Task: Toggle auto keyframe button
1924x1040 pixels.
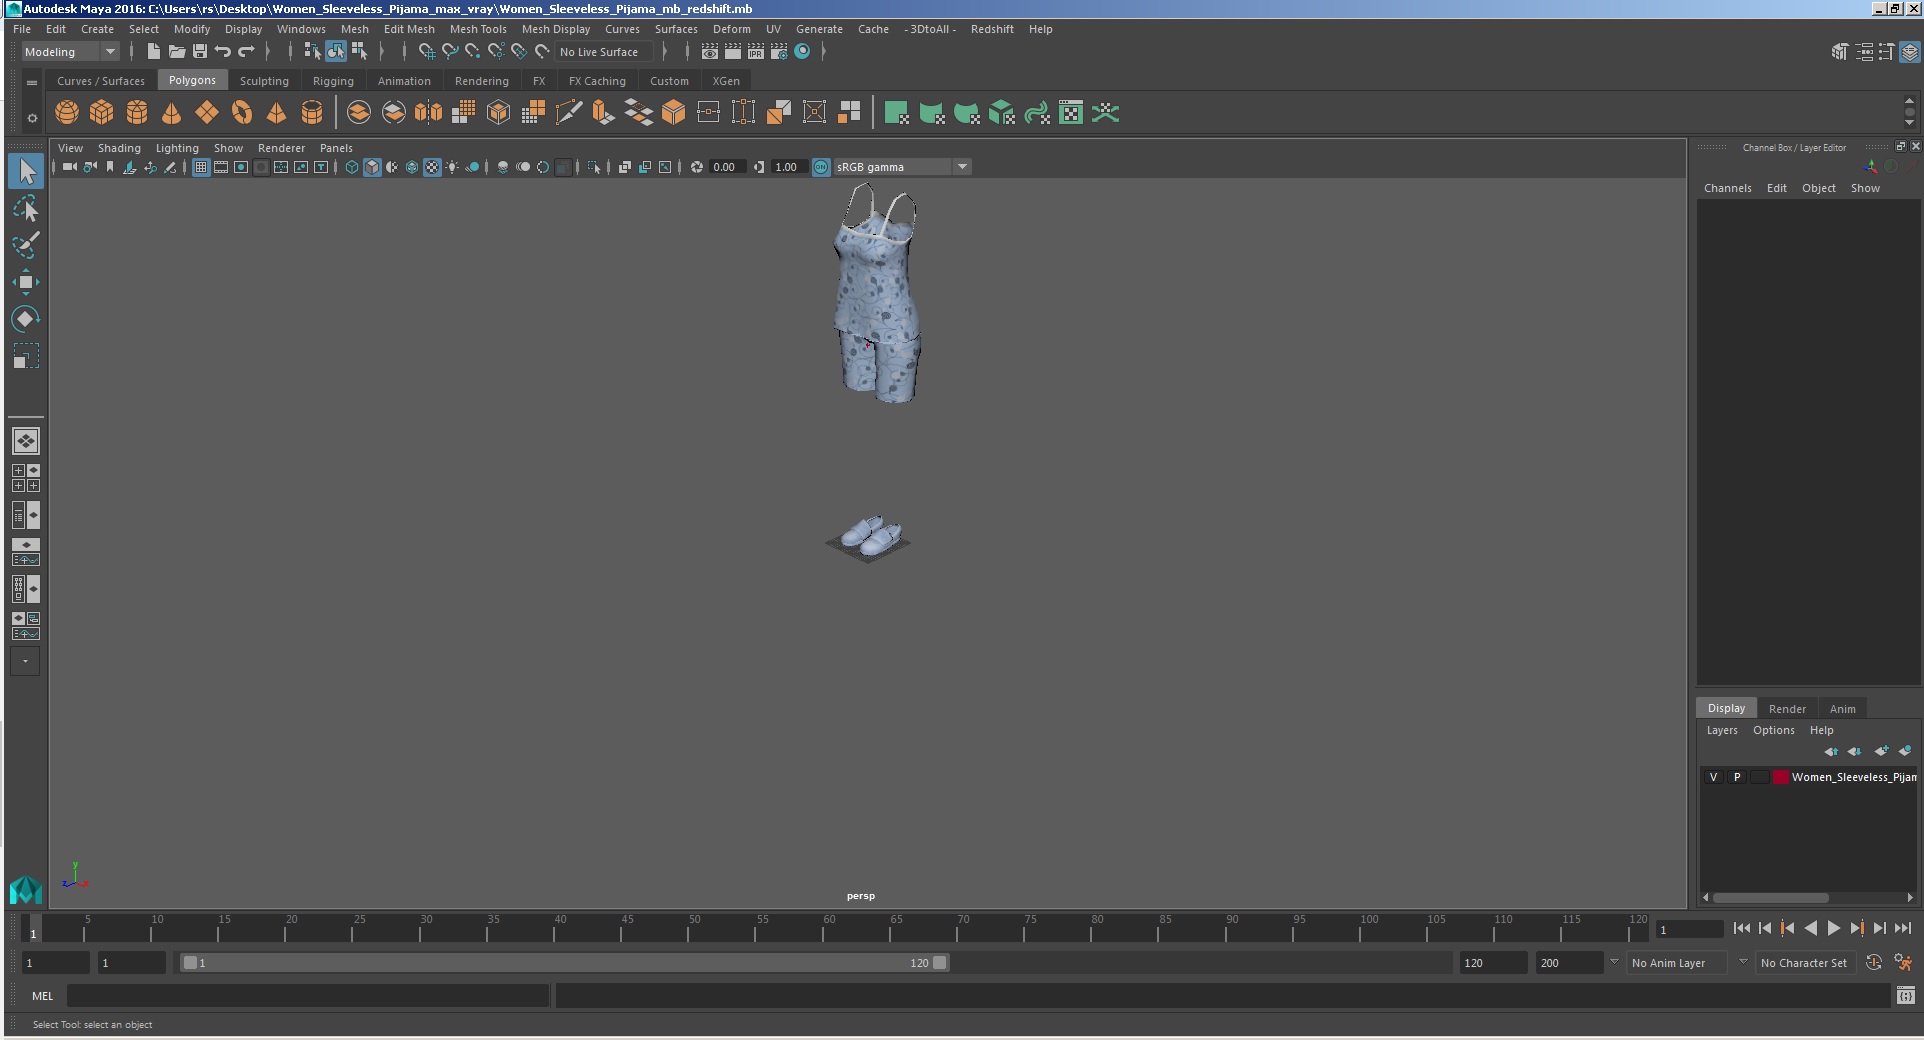Action: pos(1874,962)
